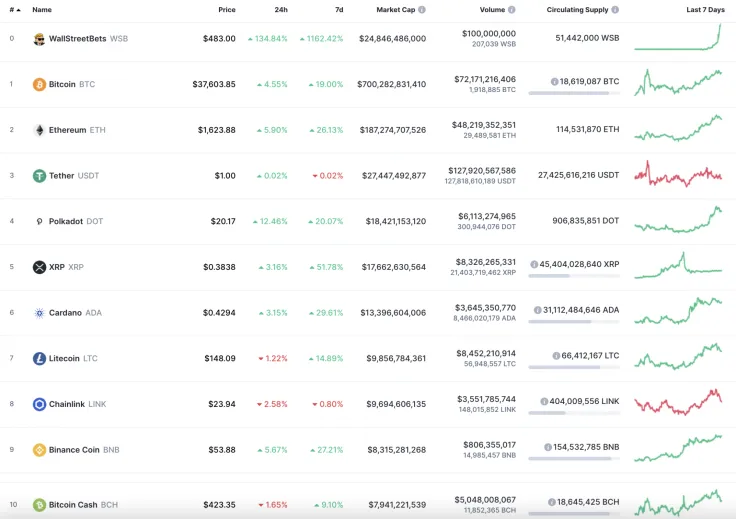The image size is (736, 519).
Task: Sort by the 7d change column header
Action: (x=339, y=10)
